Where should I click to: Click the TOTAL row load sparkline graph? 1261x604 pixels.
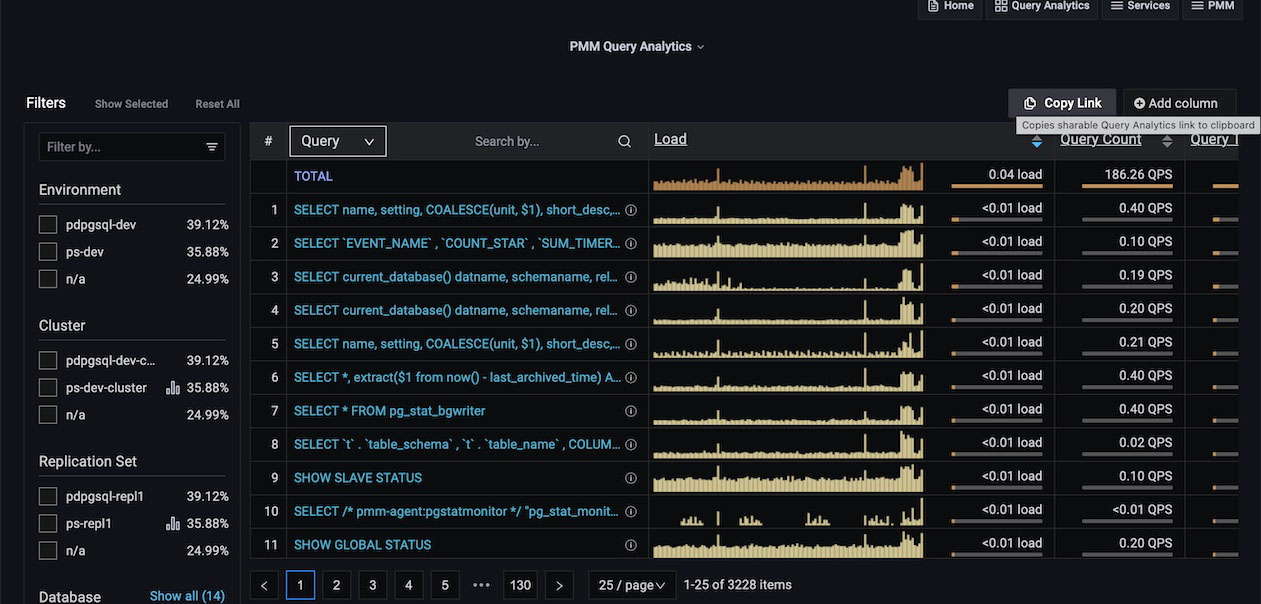click(787, 176)
